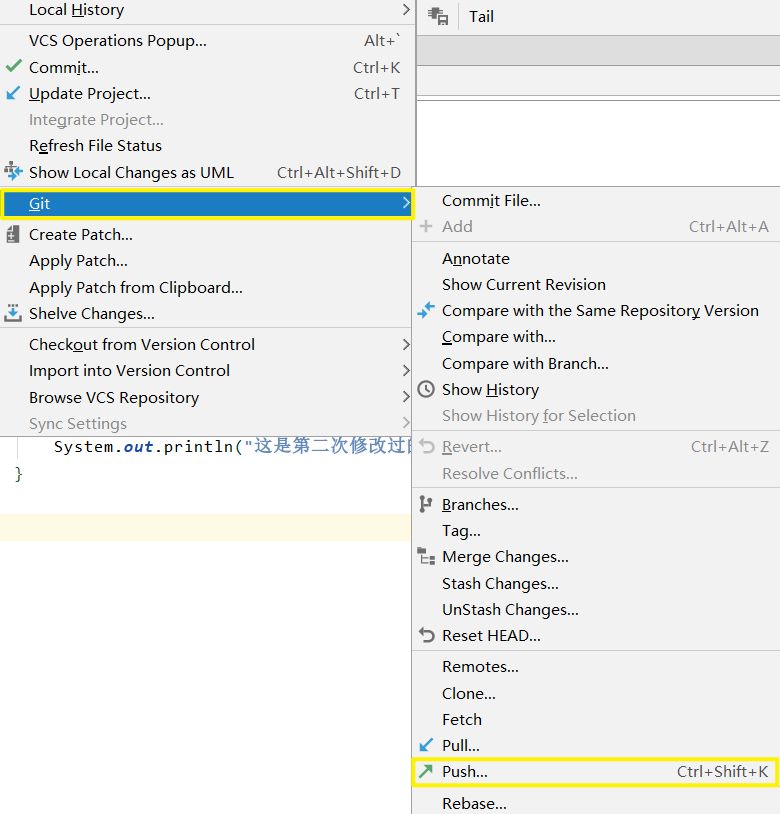780x814 pixels.
Task: Click the Branches icon in Git submenu
Action: (x=426, y=505)
